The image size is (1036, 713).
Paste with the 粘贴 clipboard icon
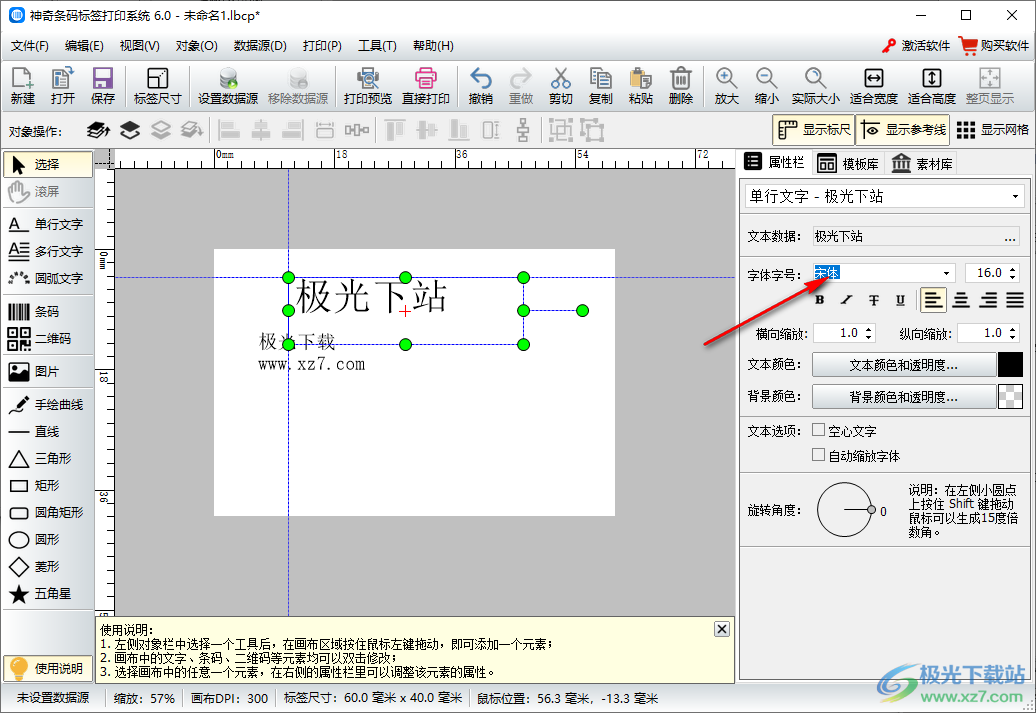click(640, 85)
